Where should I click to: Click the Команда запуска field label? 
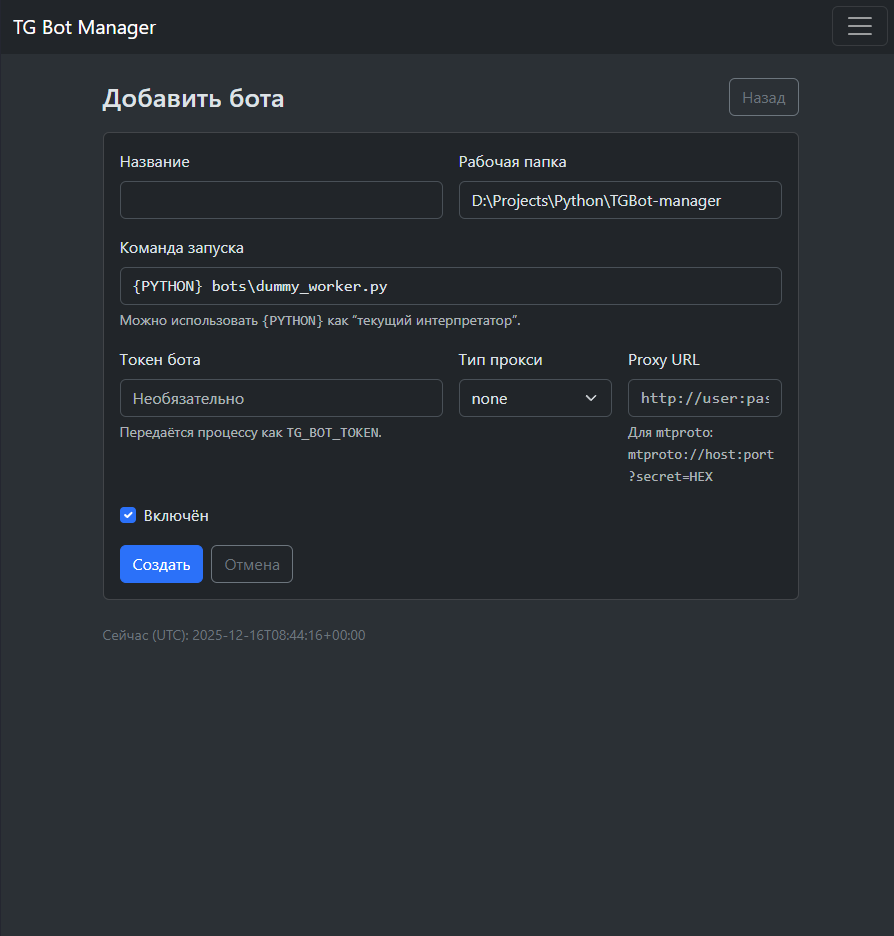tap(181, 248)
